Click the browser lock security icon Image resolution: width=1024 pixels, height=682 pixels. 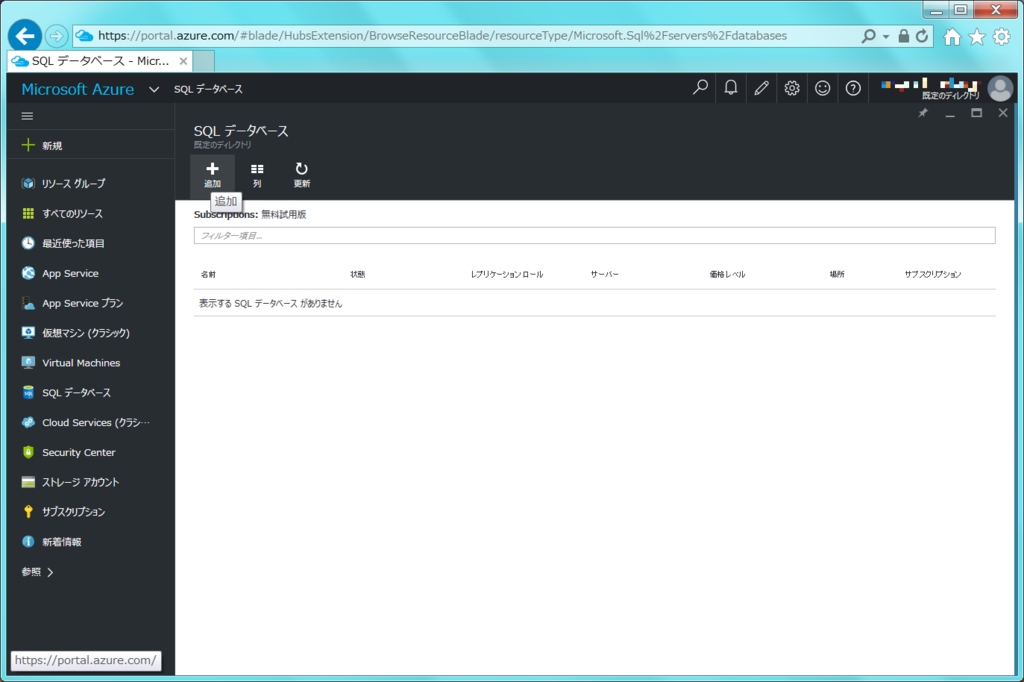tap(903, 36)
